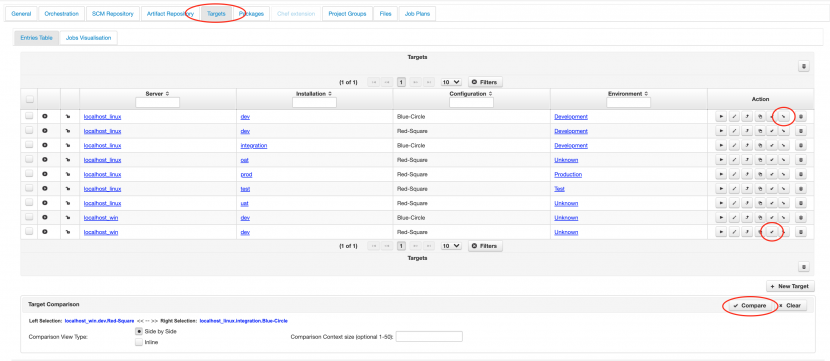Click the Compare button
This screenshot has height=361, width=830.
pyautogui.click(x=750, y=306)
